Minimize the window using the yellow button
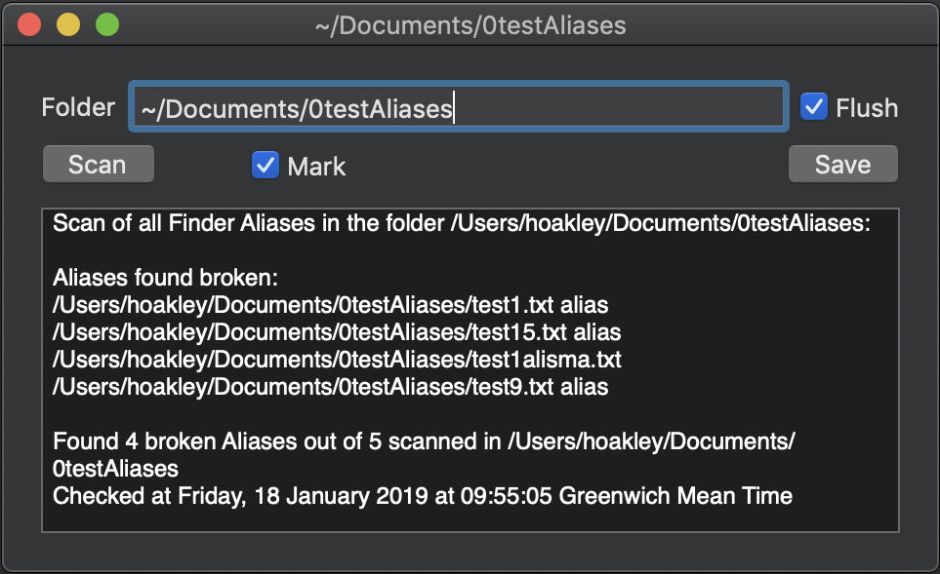This screenshot has height=574, width=940. [x=68, y=25]
